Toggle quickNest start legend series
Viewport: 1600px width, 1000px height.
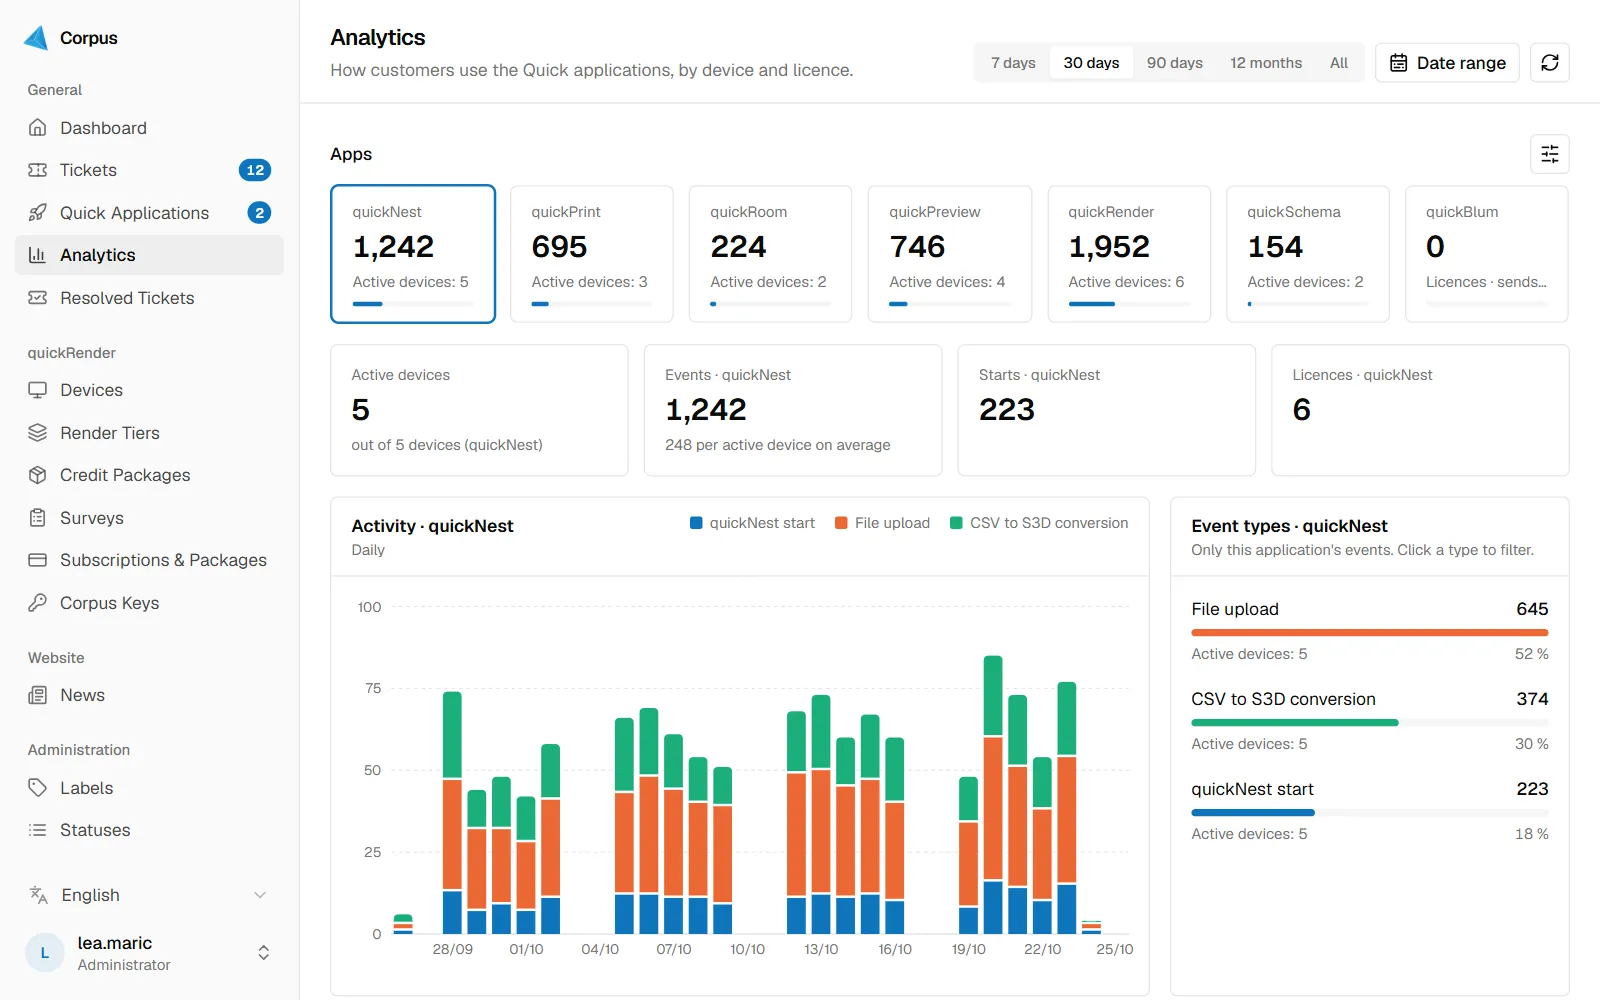coord(752,523)
